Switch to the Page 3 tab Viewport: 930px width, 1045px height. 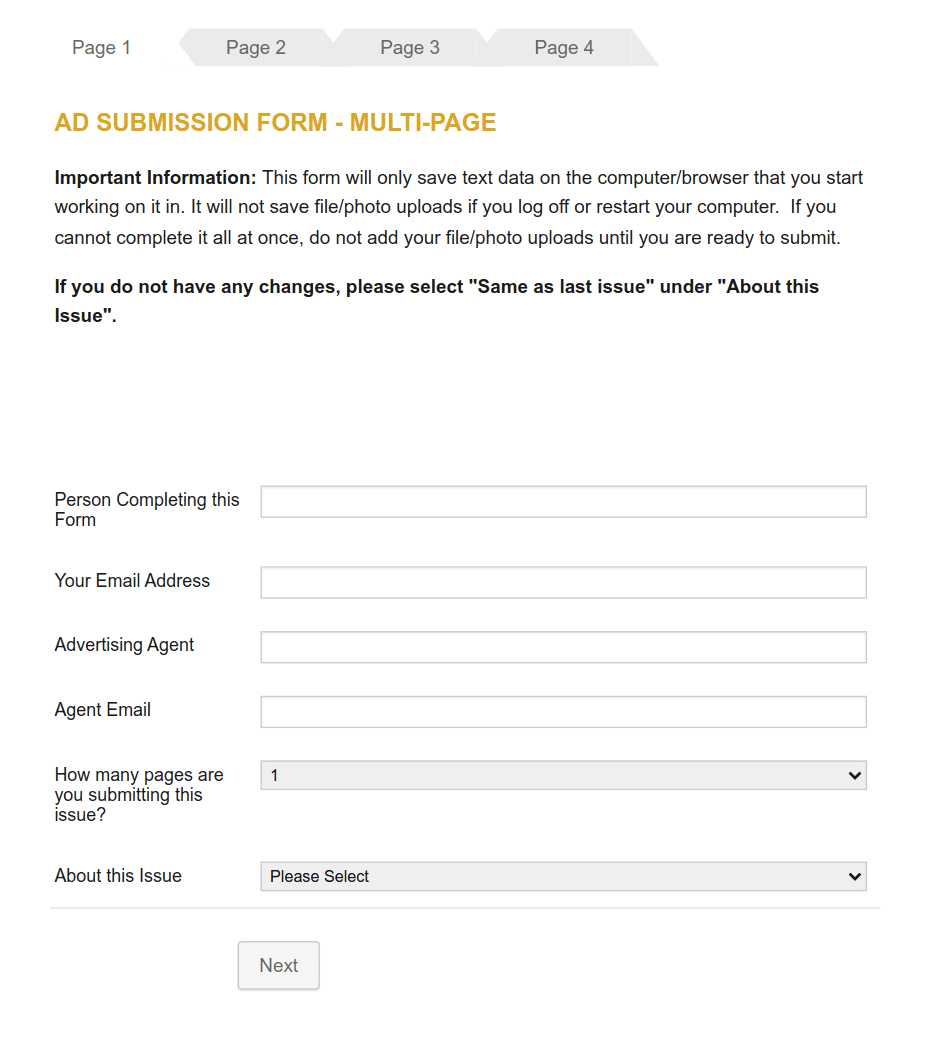click(409, 47)
